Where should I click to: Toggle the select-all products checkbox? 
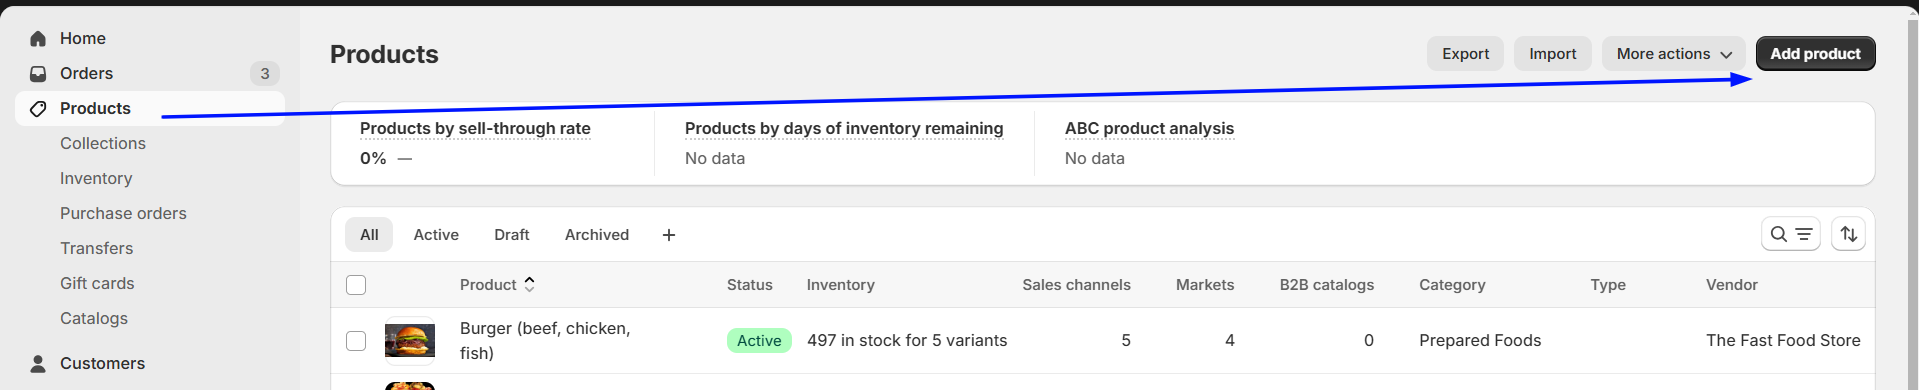click(356, 285)
